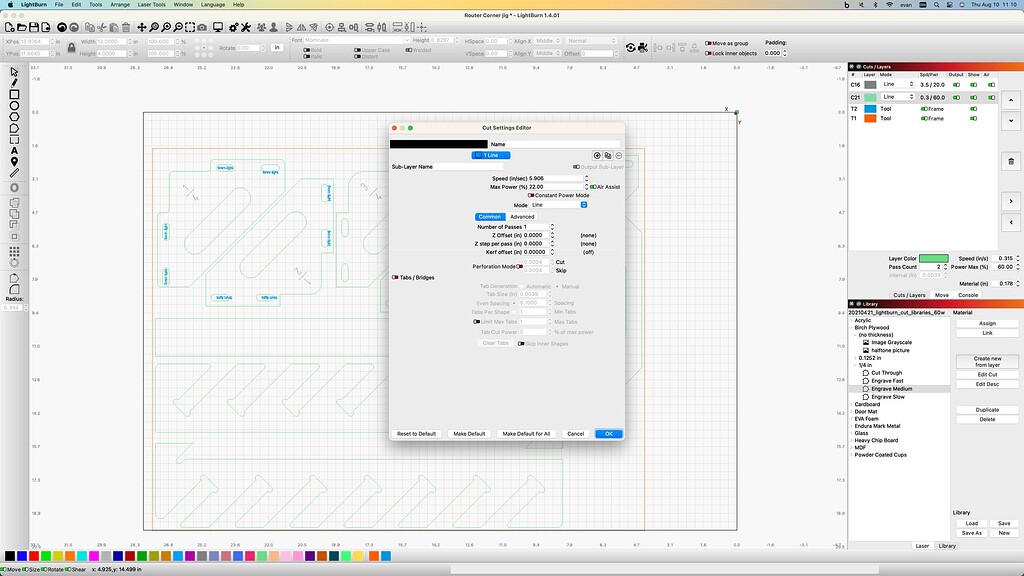1024x576 pixels.
Task: Open the camera capture icon in toolbar
Action: pos(202,27)
